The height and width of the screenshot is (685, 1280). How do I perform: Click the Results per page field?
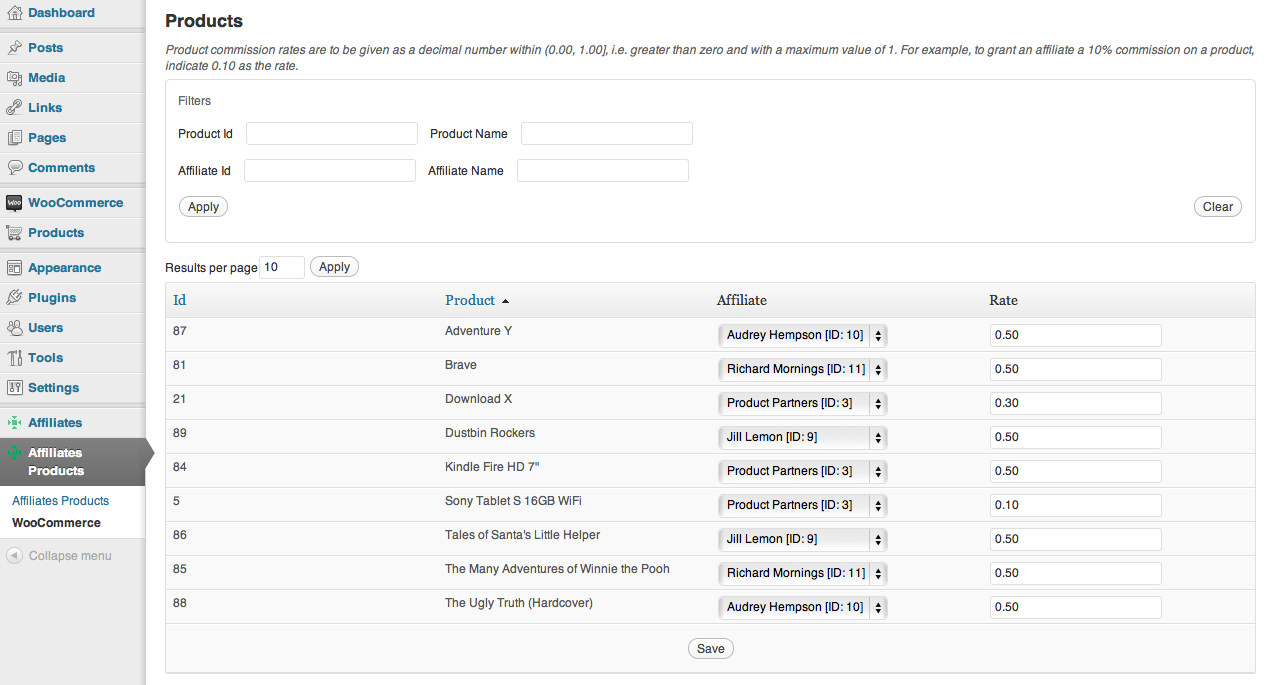click(282, 267)
